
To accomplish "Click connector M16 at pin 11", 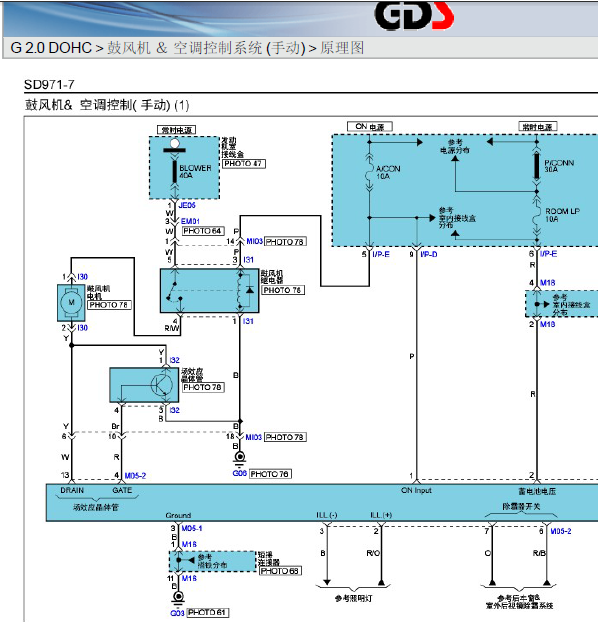I will 189,579.
